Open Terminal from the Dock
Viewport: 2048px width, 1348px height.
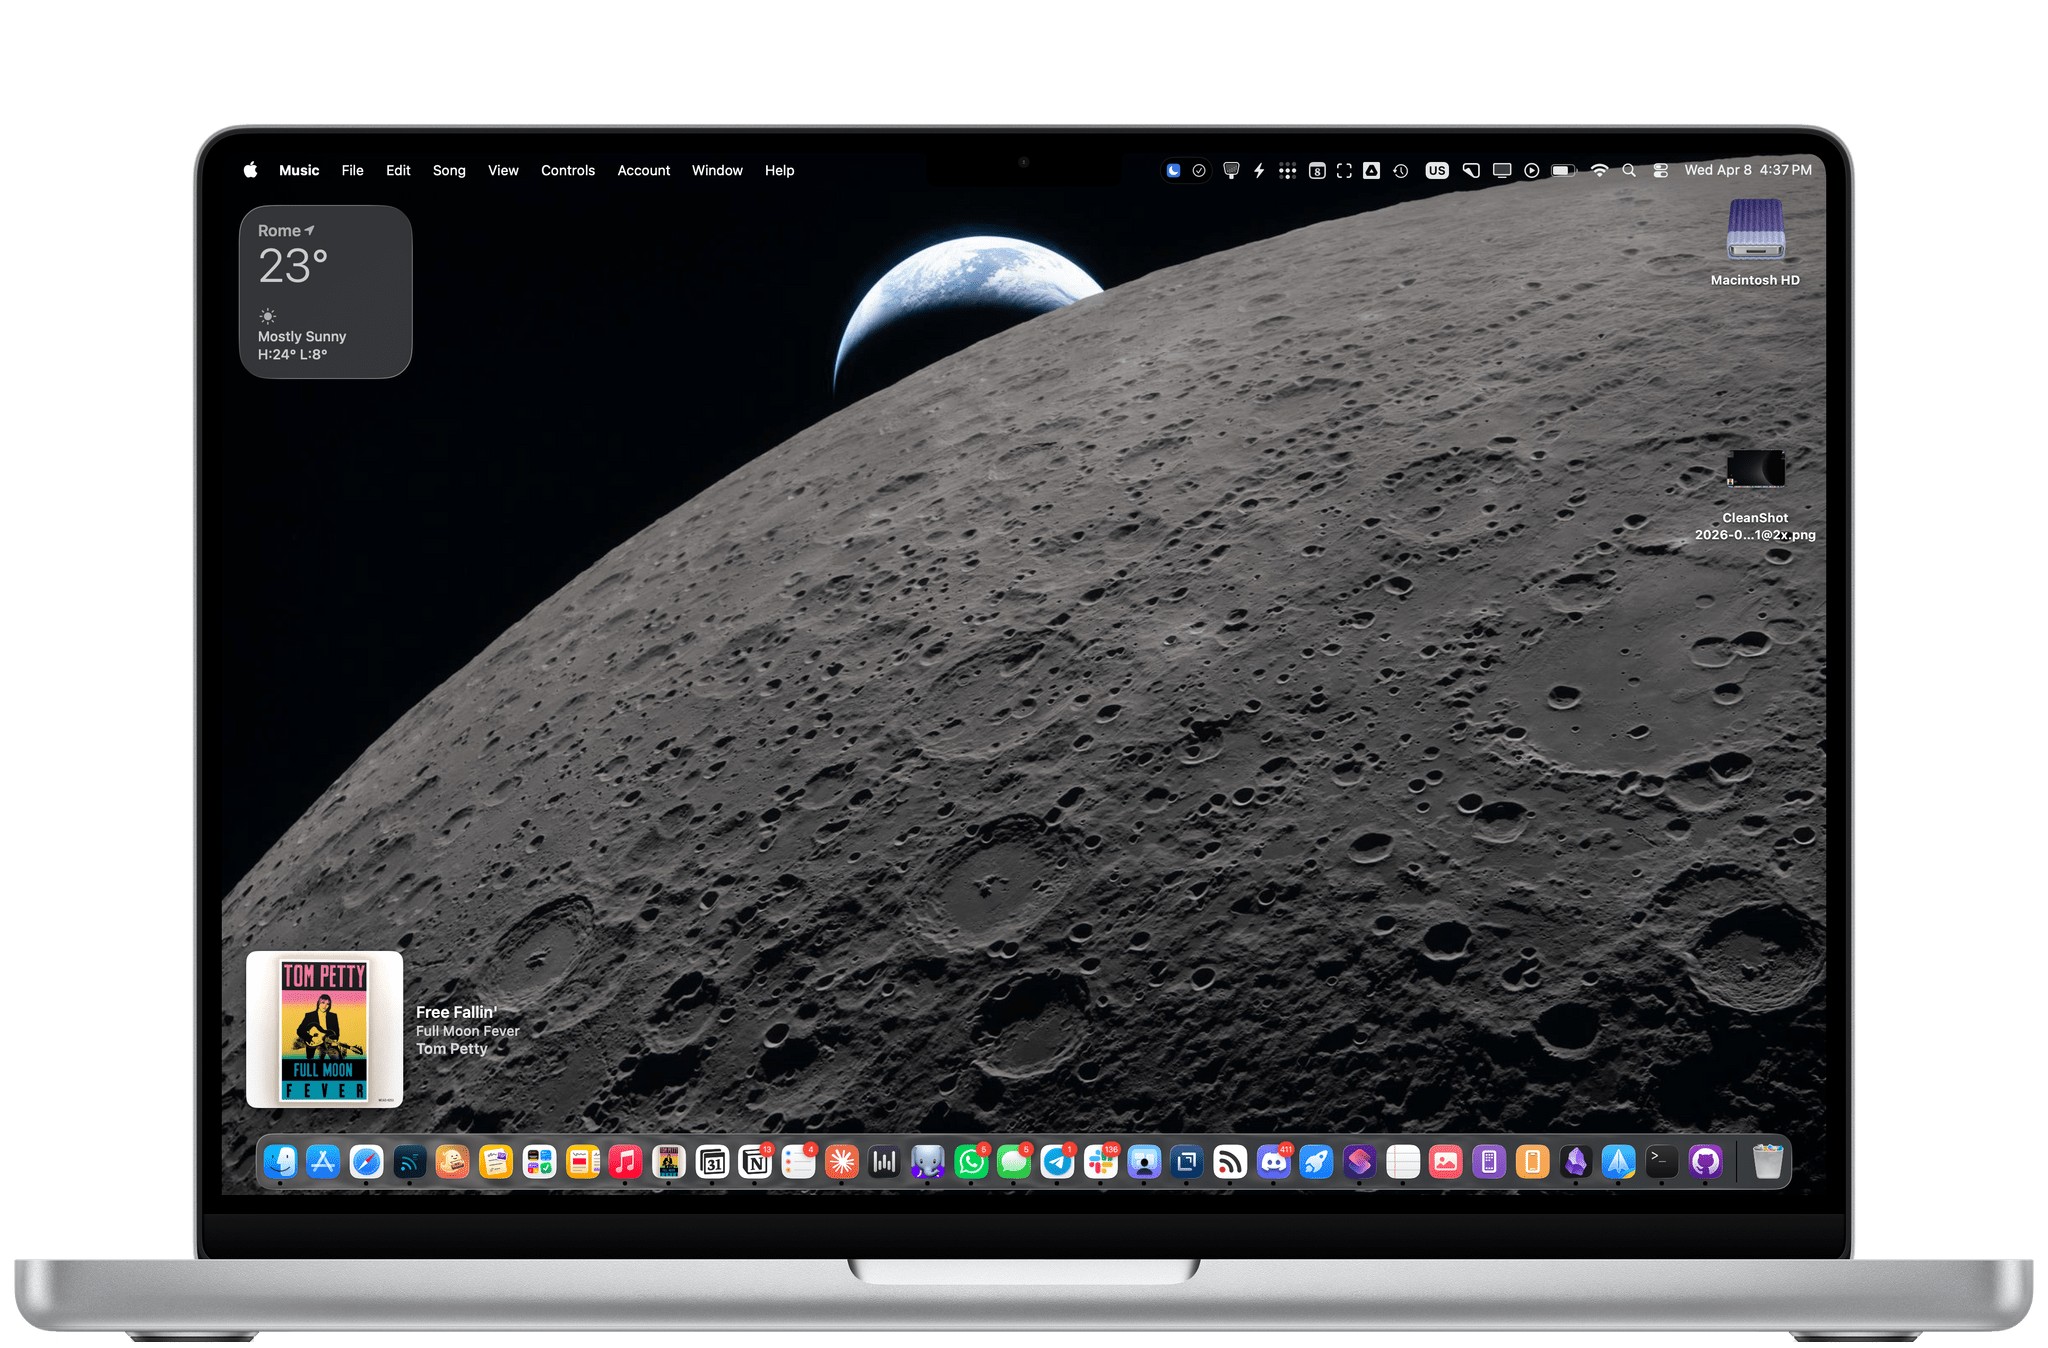point(1661,1161)
